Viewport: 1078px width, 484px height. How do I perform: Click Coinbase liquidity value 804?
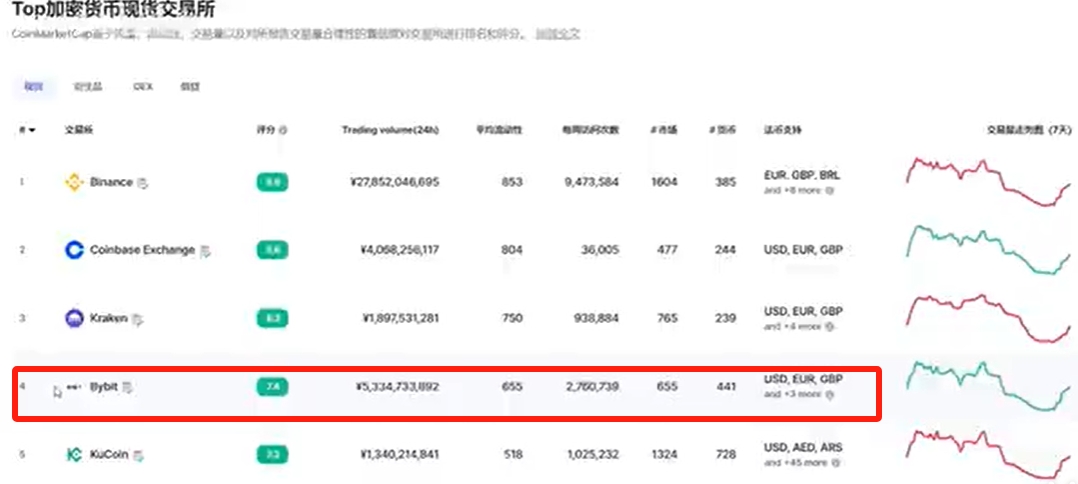tap(512, 250)
